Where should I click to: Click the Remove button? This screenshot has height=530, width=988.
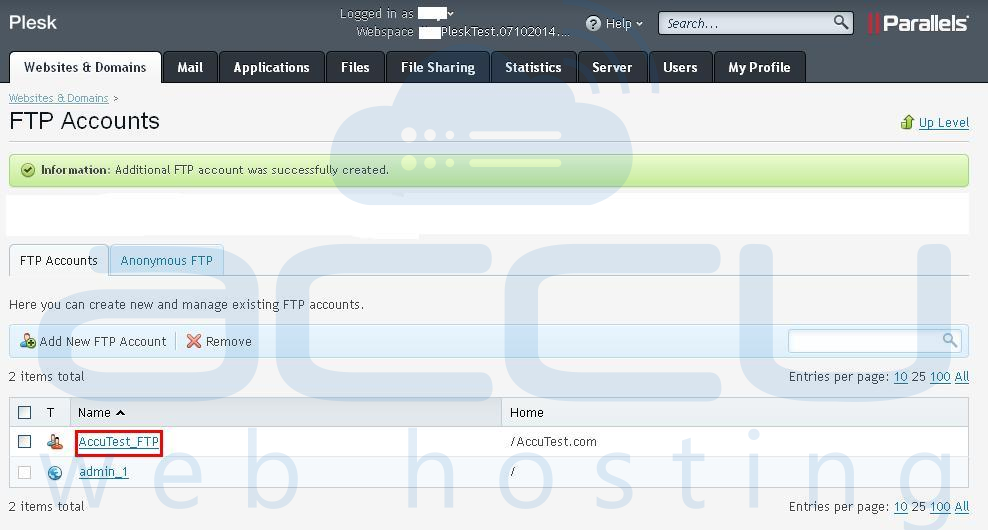click(219, 341)
